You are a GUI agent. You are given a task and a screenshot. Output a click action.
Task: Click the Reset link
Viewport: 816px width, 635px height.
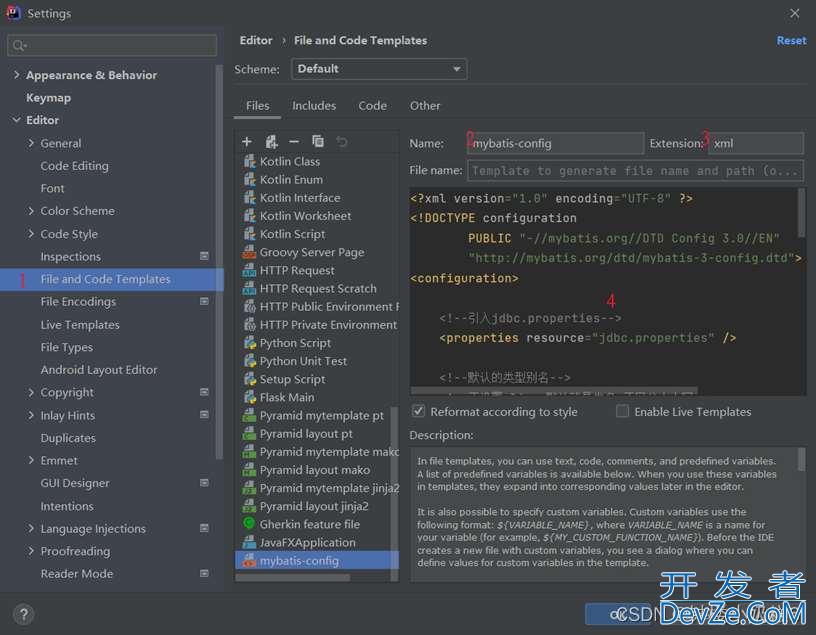791,40
